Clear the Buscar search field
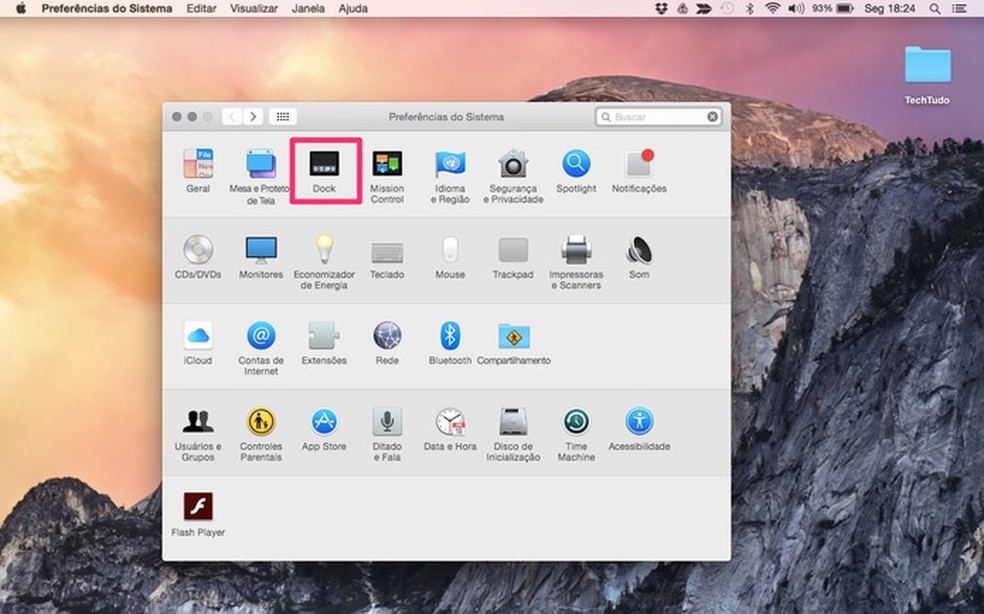Screen dimensions: 984x614 (712, 117)
